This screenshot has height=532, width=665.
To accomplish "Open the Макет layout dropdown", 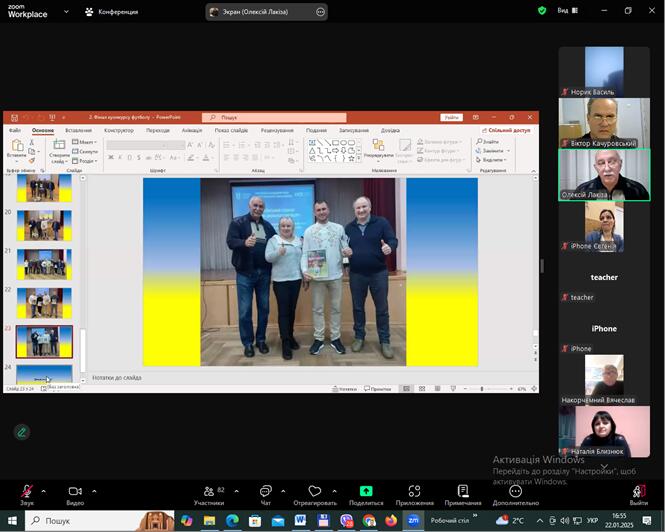I will click(85, 142).
